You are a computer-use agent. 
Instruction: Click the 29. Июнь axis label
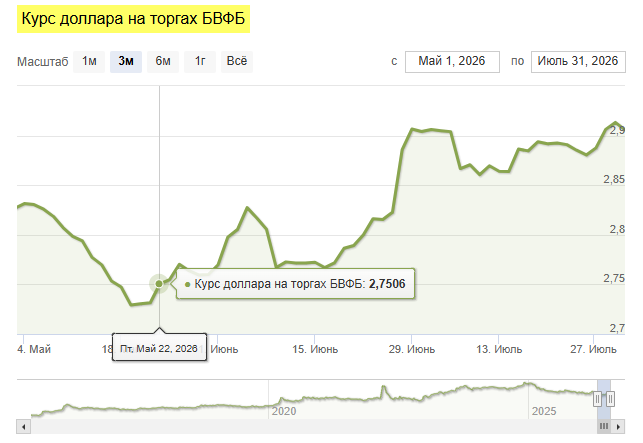(412, 349)
